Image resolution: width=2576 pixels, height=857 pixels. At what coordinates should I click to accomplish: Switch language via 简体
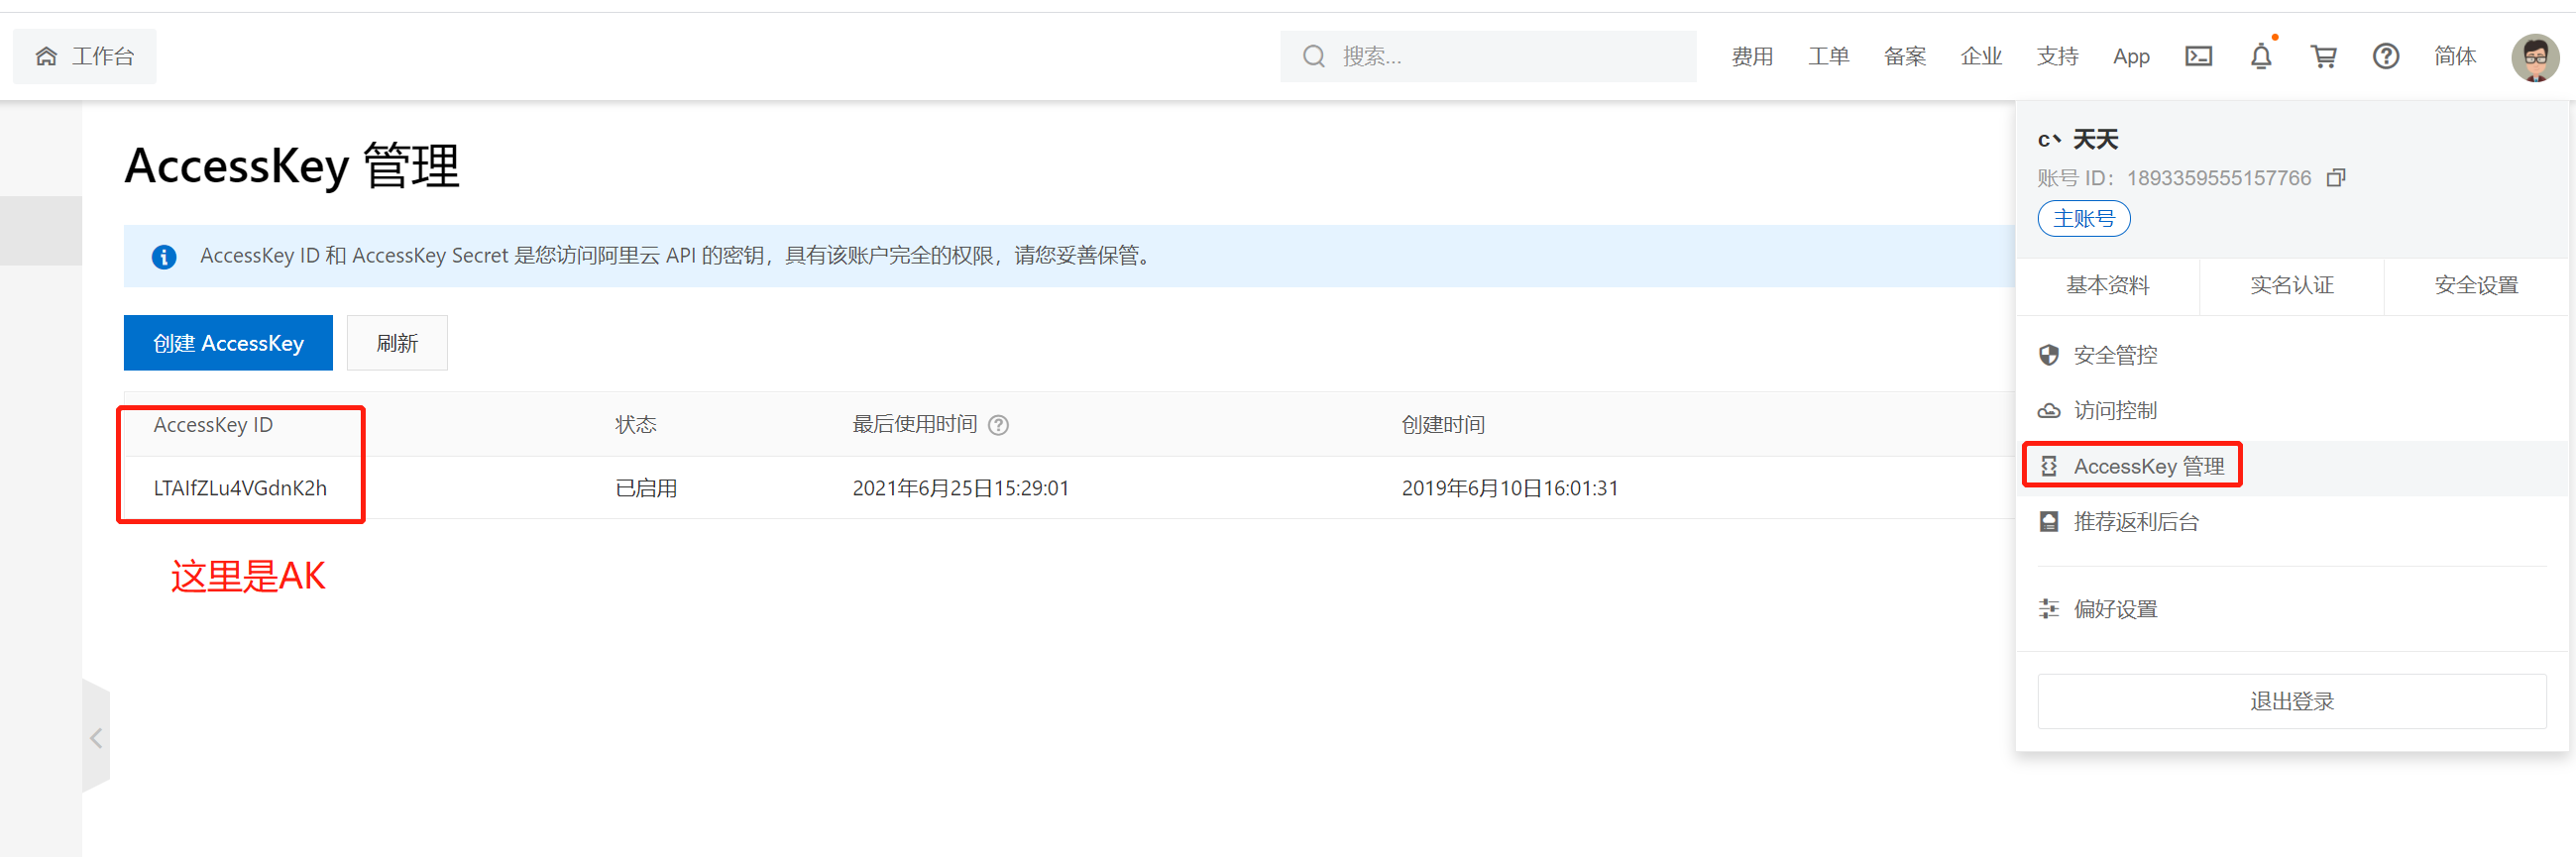(x=2455, y=57)
